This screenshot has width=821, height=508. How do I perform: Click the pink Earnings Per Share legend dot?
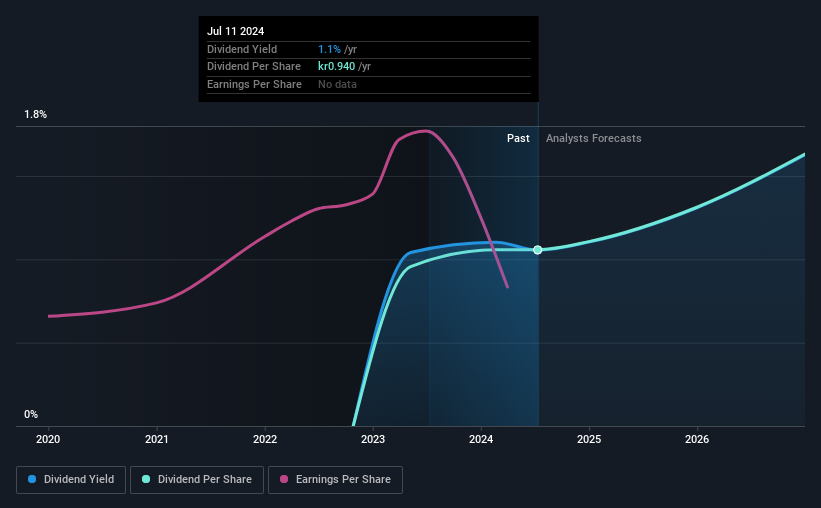[284, 479]
